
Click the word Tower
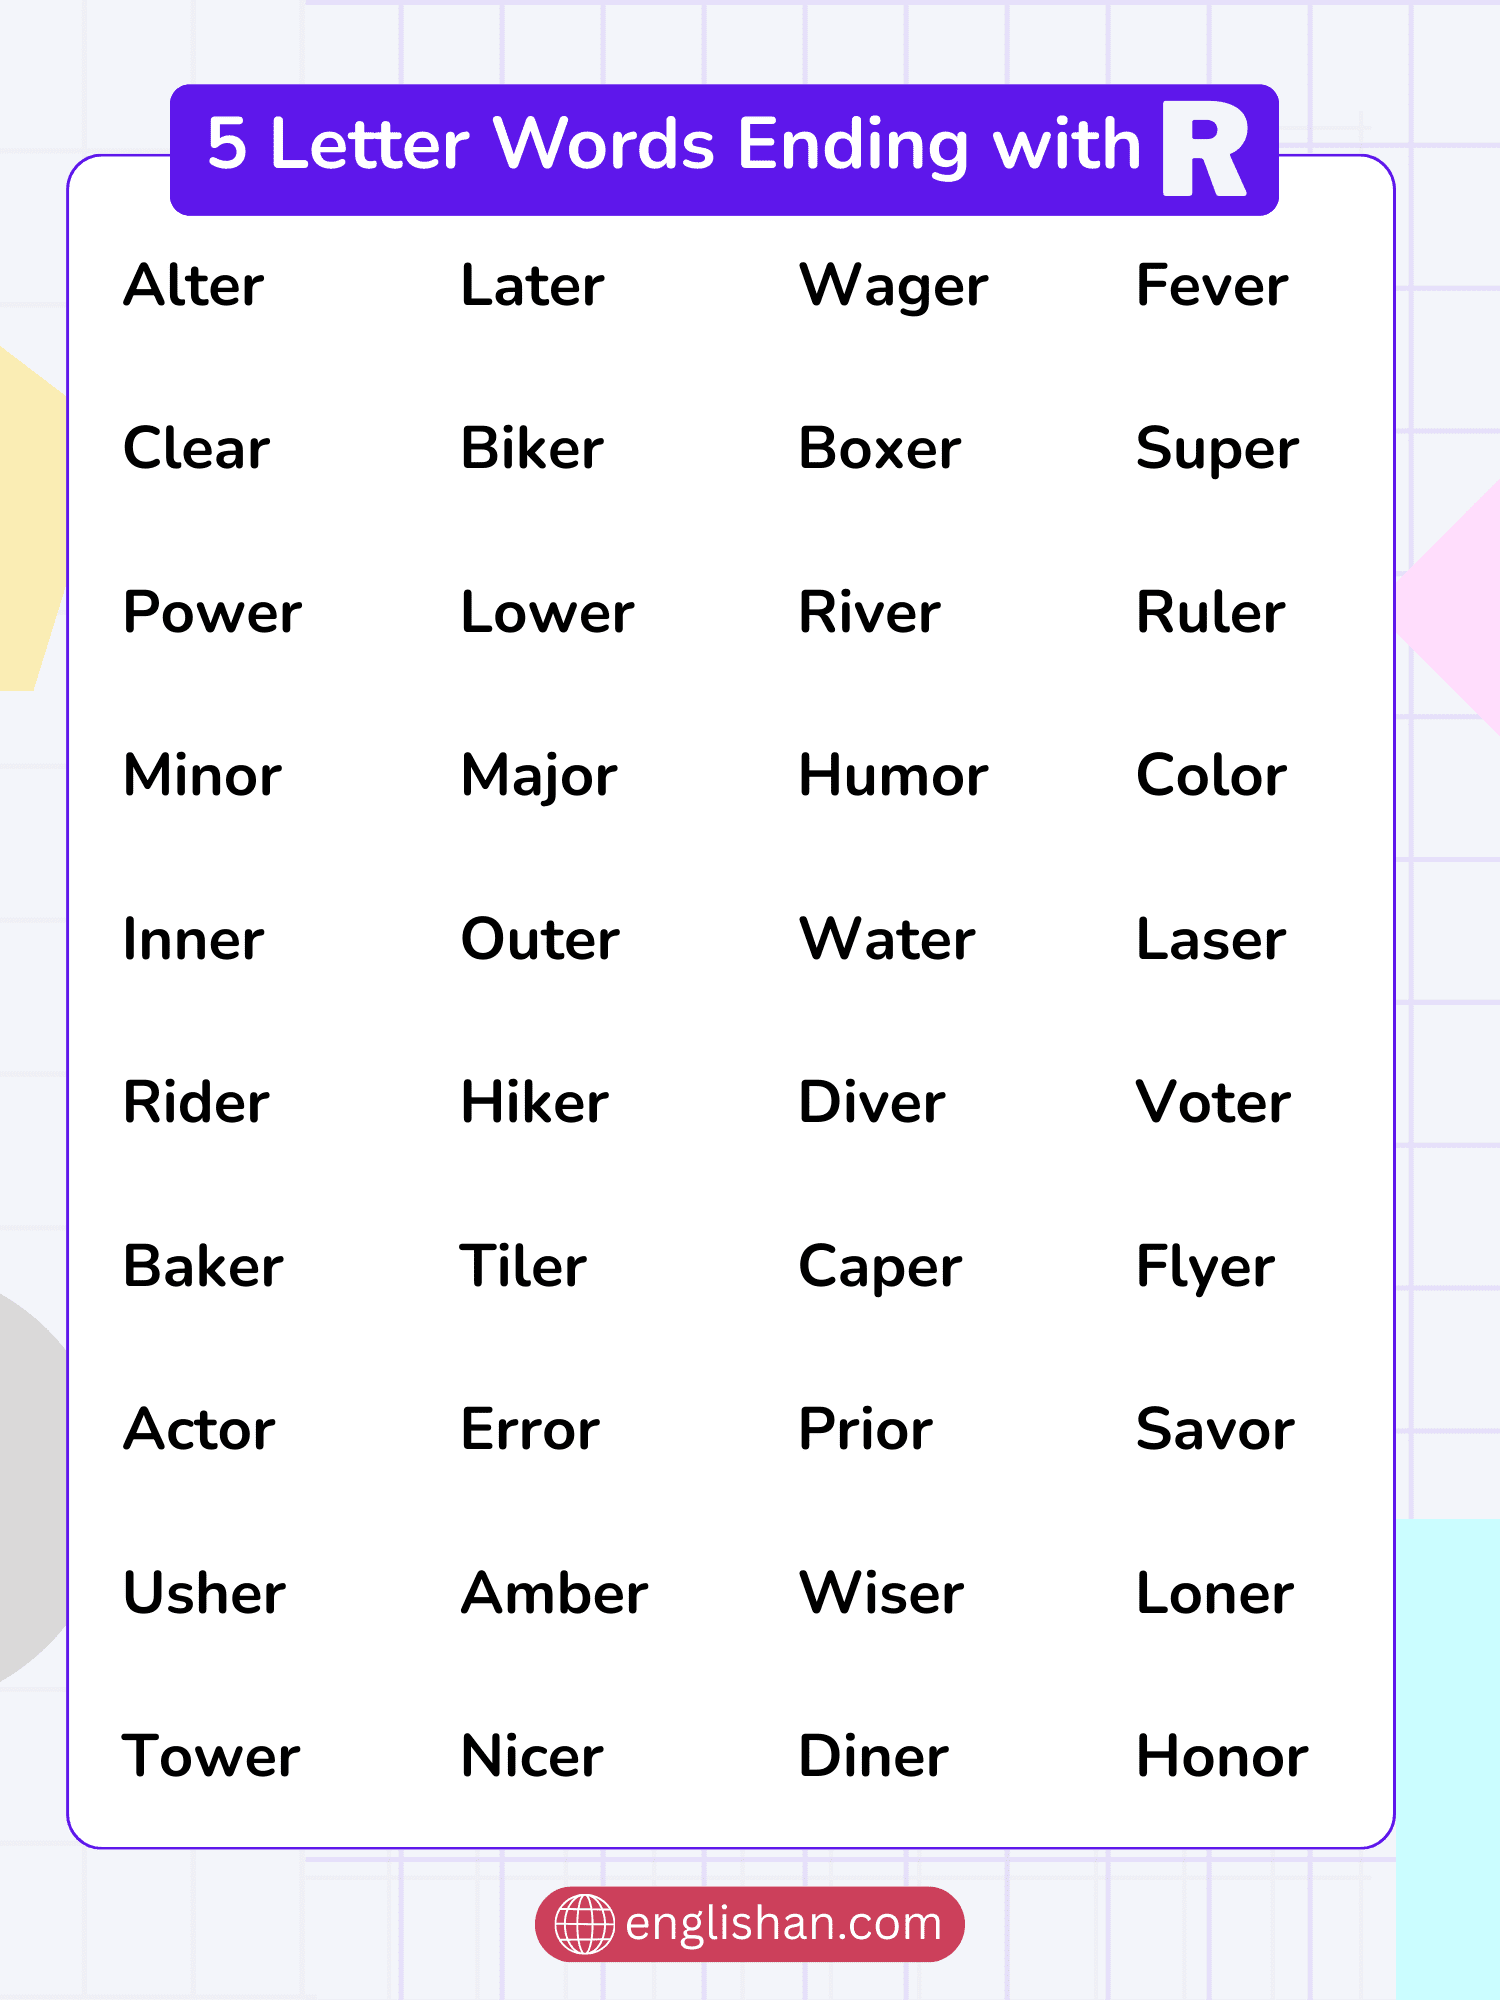[211, 1757]
